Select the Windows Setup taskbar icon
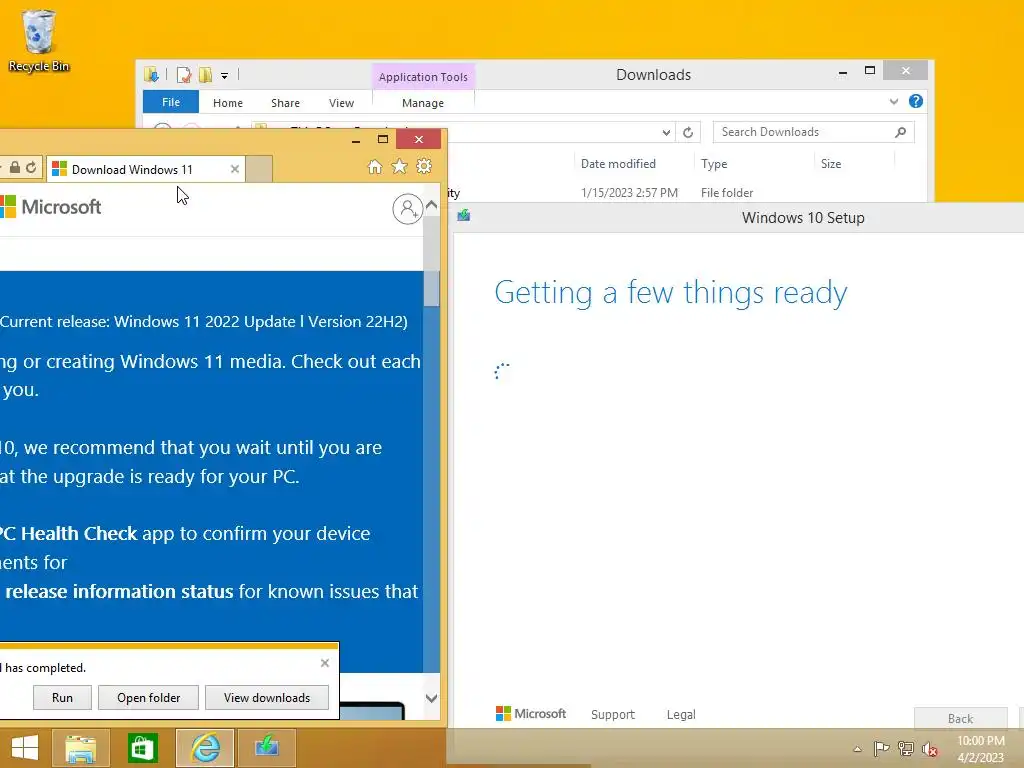 pyautogui.click(x=267, y=746)
